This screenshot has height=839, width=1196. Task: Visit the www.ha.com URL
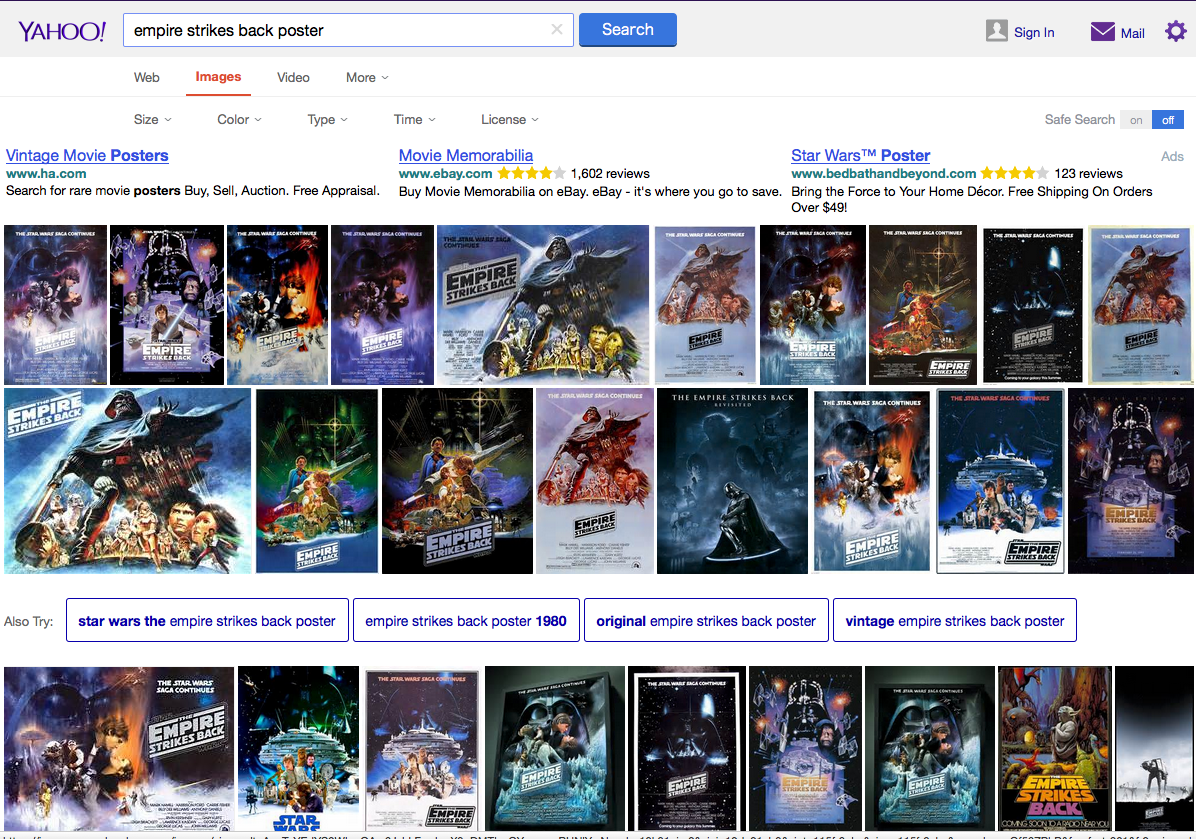(46, 174)
